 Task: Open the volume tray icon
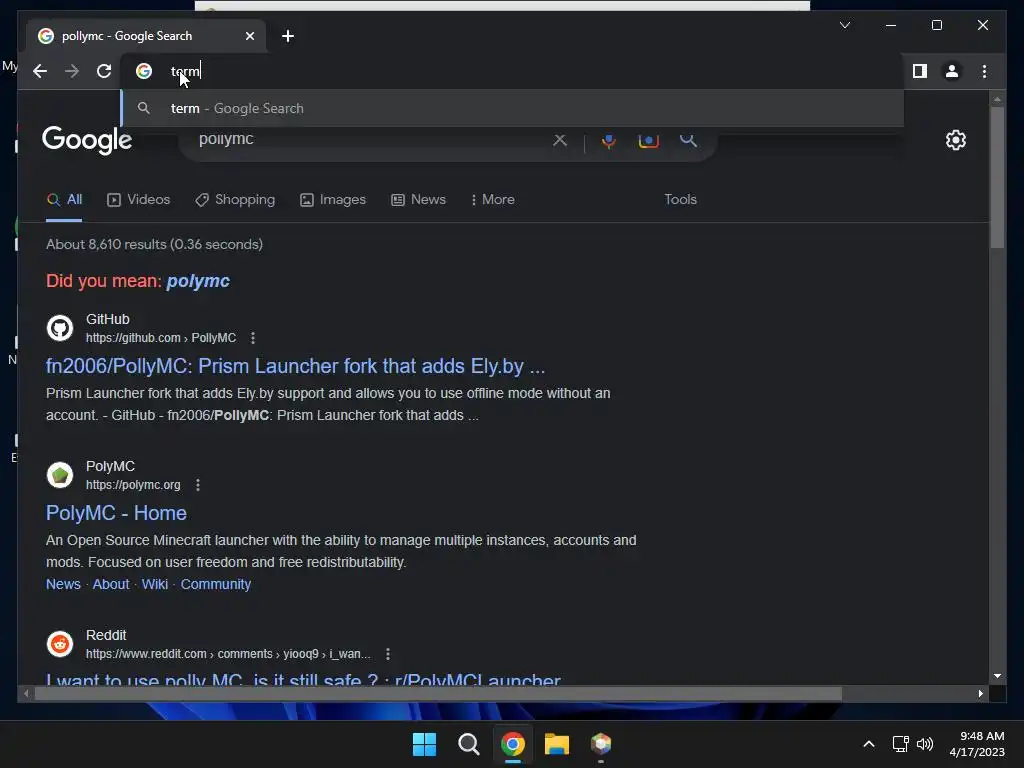(x=925, y=744)
